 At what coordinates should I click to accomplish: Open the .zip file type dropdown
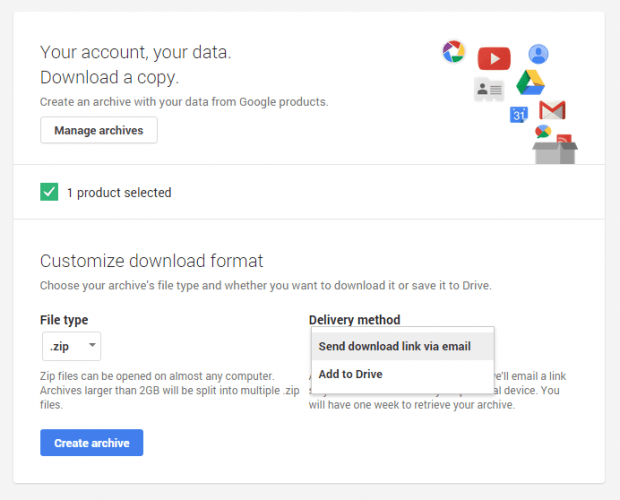(x=71, y=346)
